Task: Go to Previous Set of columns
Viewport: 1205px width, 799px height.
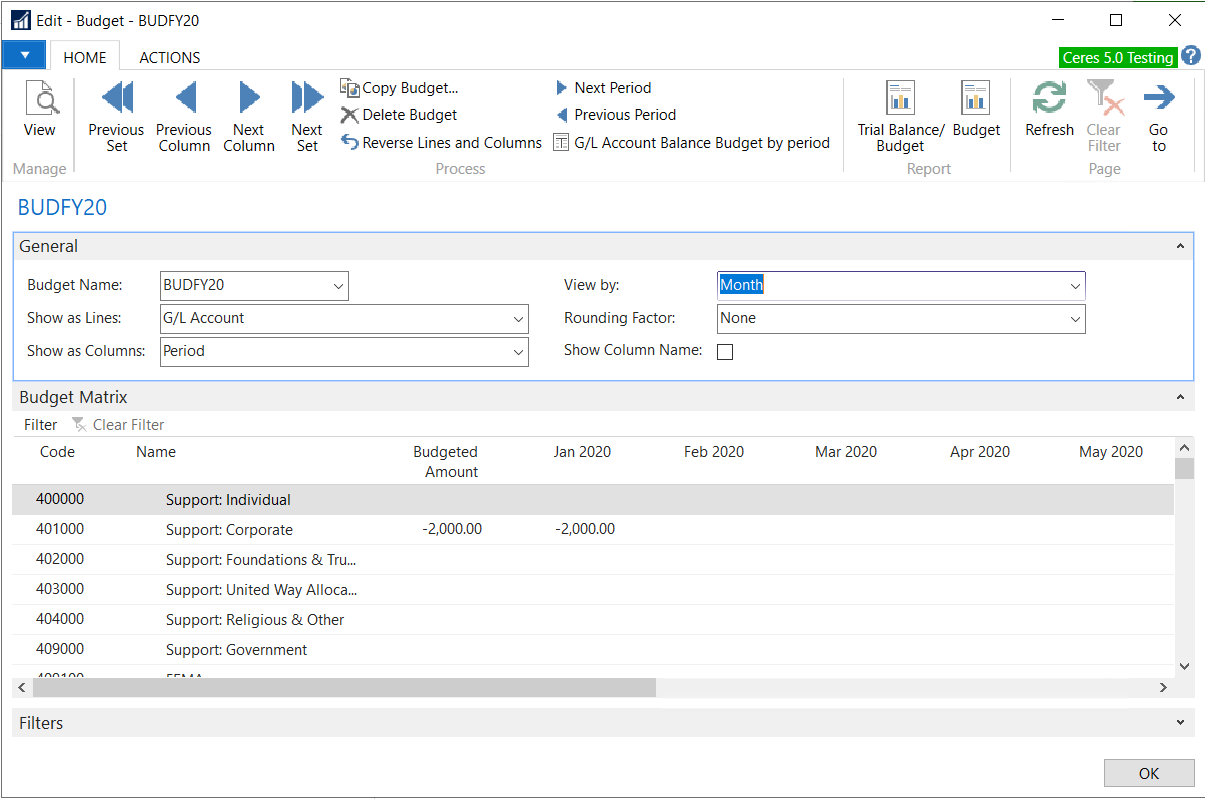Action: pos(116,99)
